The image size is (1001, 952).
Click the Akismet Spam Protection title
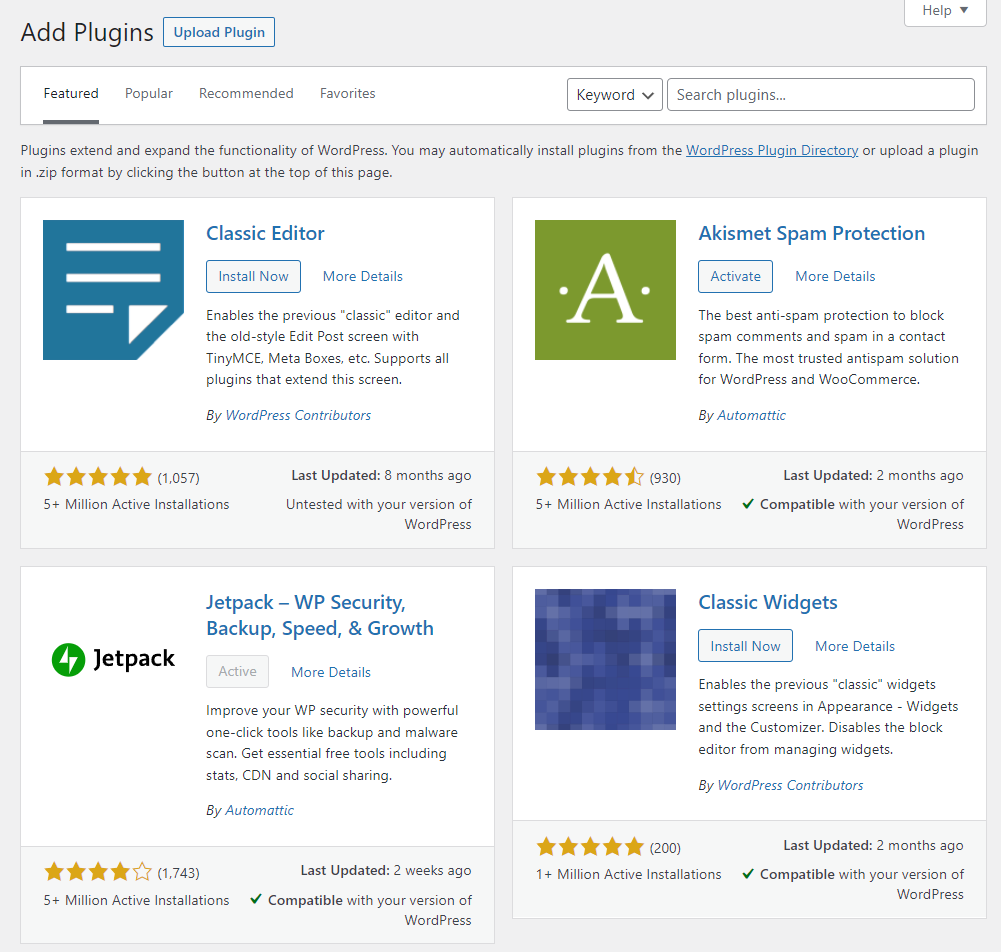pyautogui.click(x=811, y=233)
